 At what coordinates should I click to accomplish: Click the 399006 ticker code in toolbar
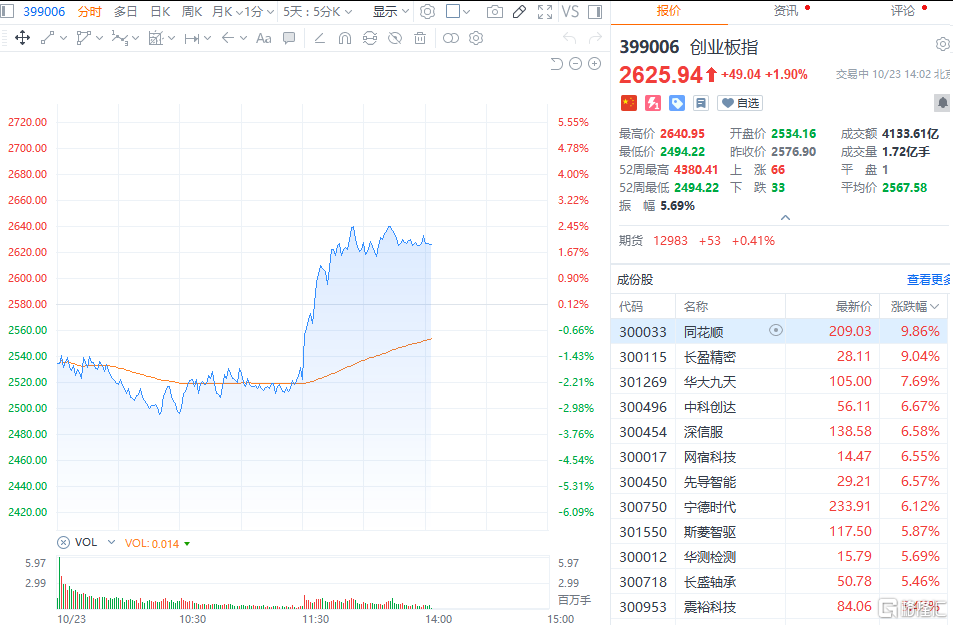click(44, 12)
